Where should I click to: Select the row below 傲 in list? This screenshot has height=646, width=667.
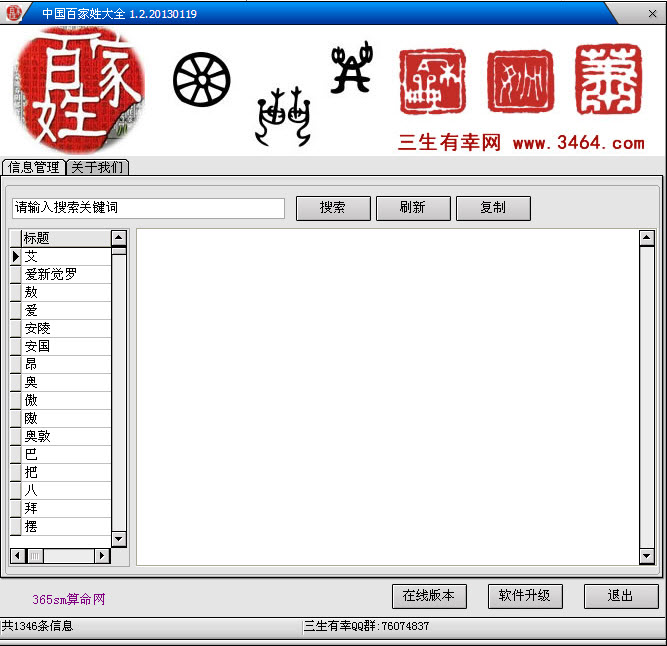tap(66, 418)
